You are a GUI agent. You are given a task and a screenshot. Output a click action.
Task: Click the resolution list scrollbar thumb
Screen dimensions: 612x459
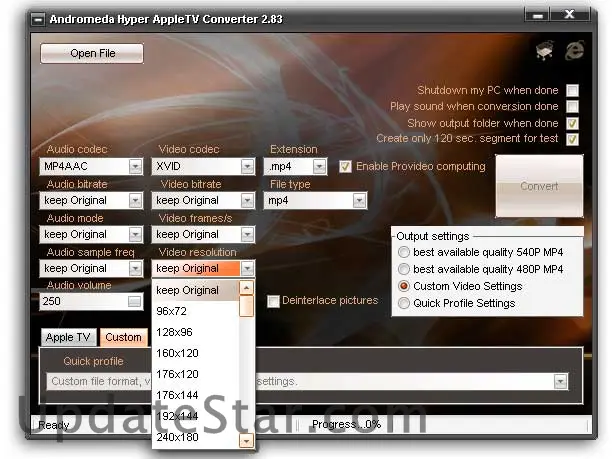click(246, 306)
